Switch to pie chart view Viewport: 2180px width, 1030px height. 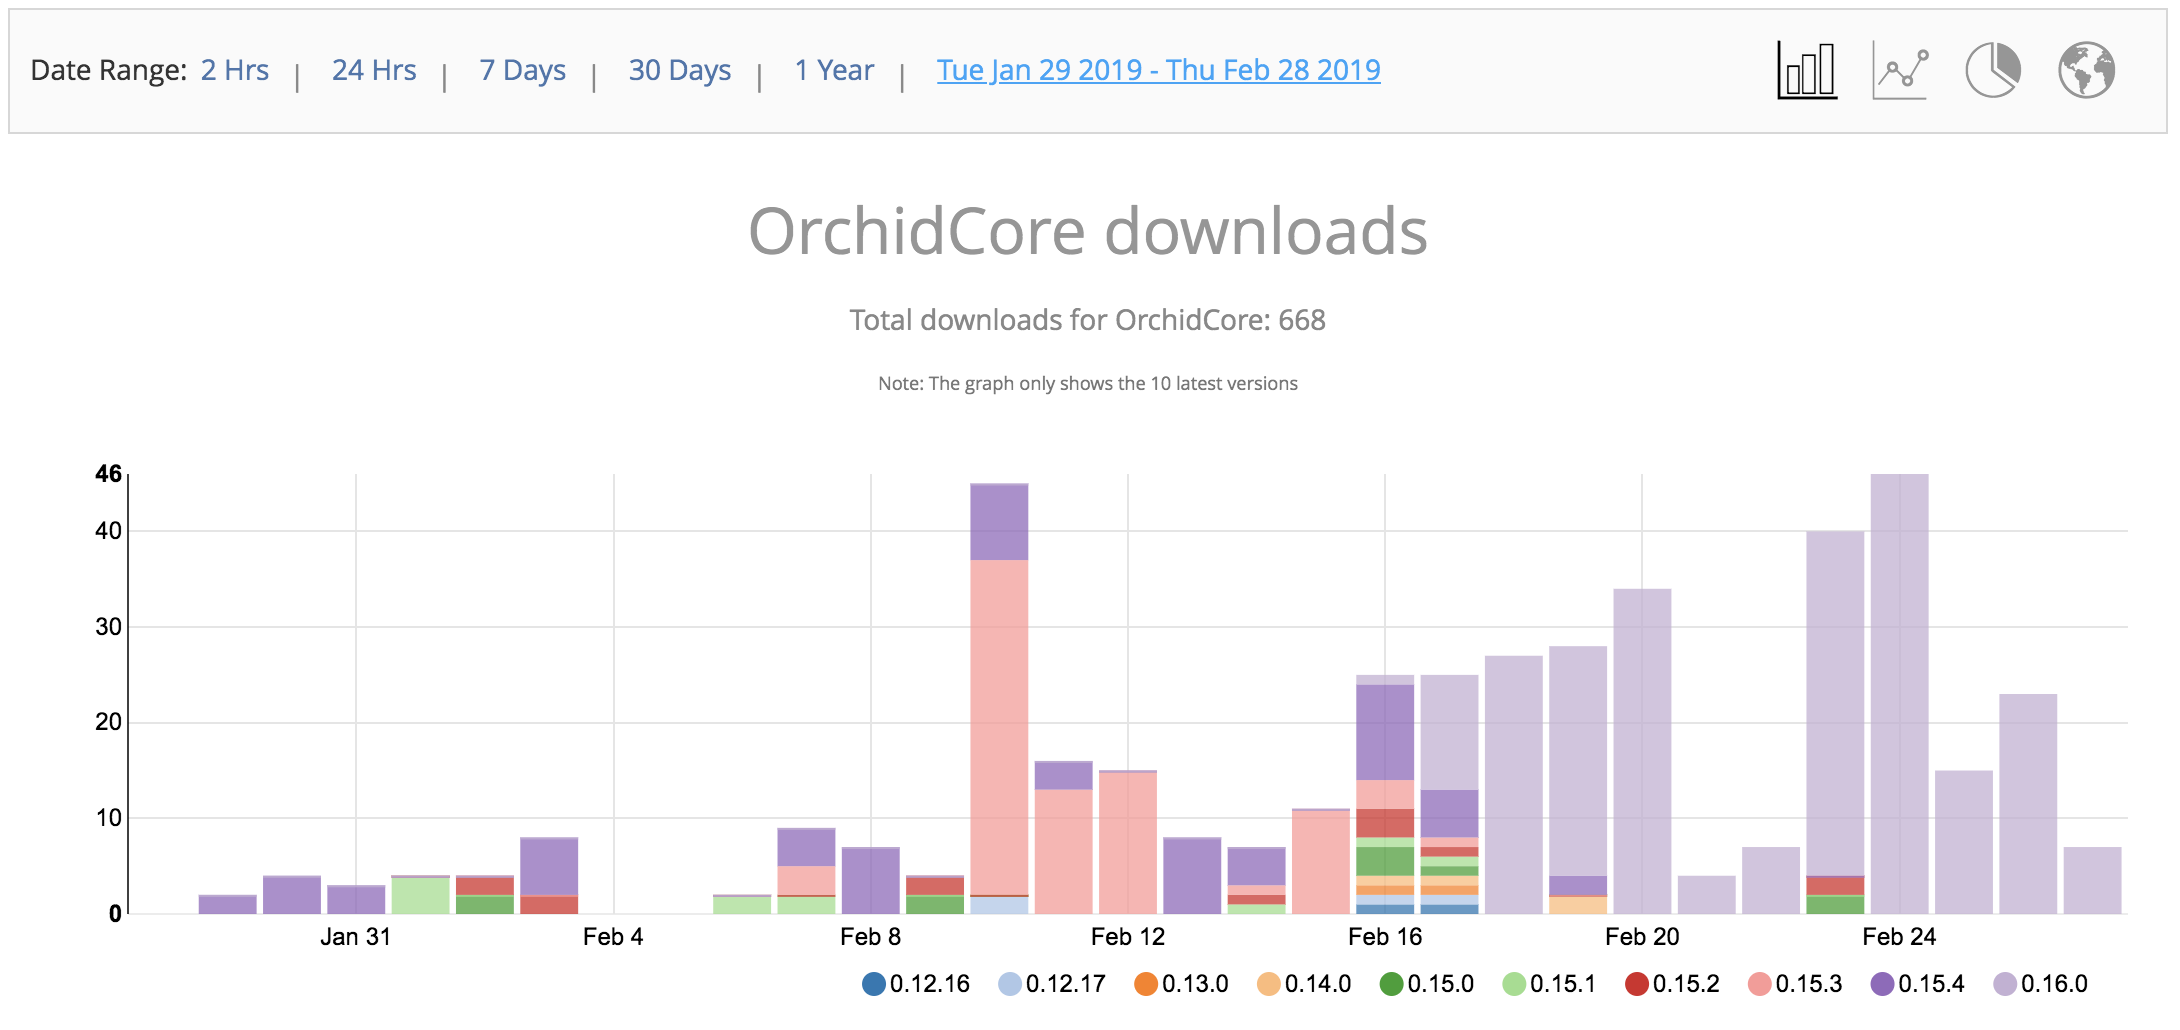tap(1993, 70)
